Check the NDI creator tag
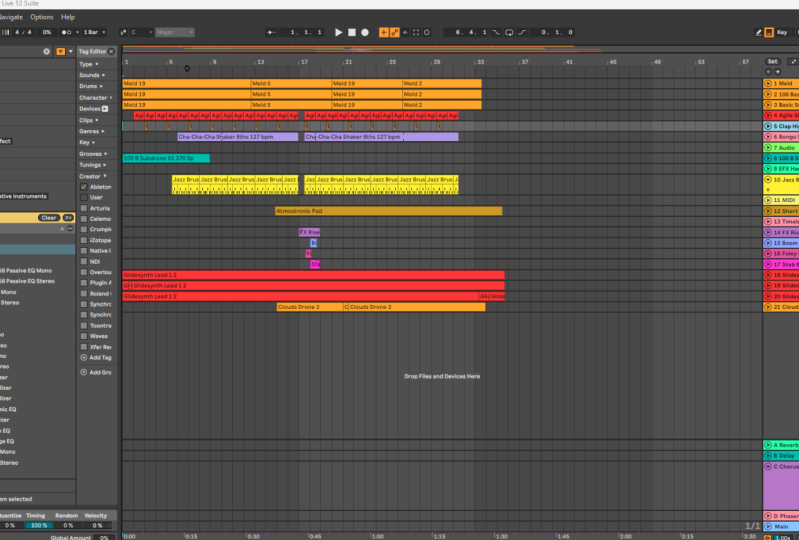This screenshot has height=540, width=799. (x=84, y=261)
